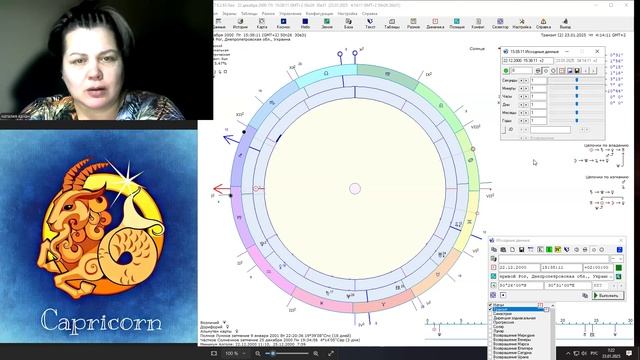Viewport: 640px width, 360px height.
Task: Click the blue square icon at source data toolbar end
Action: (620, 249)
